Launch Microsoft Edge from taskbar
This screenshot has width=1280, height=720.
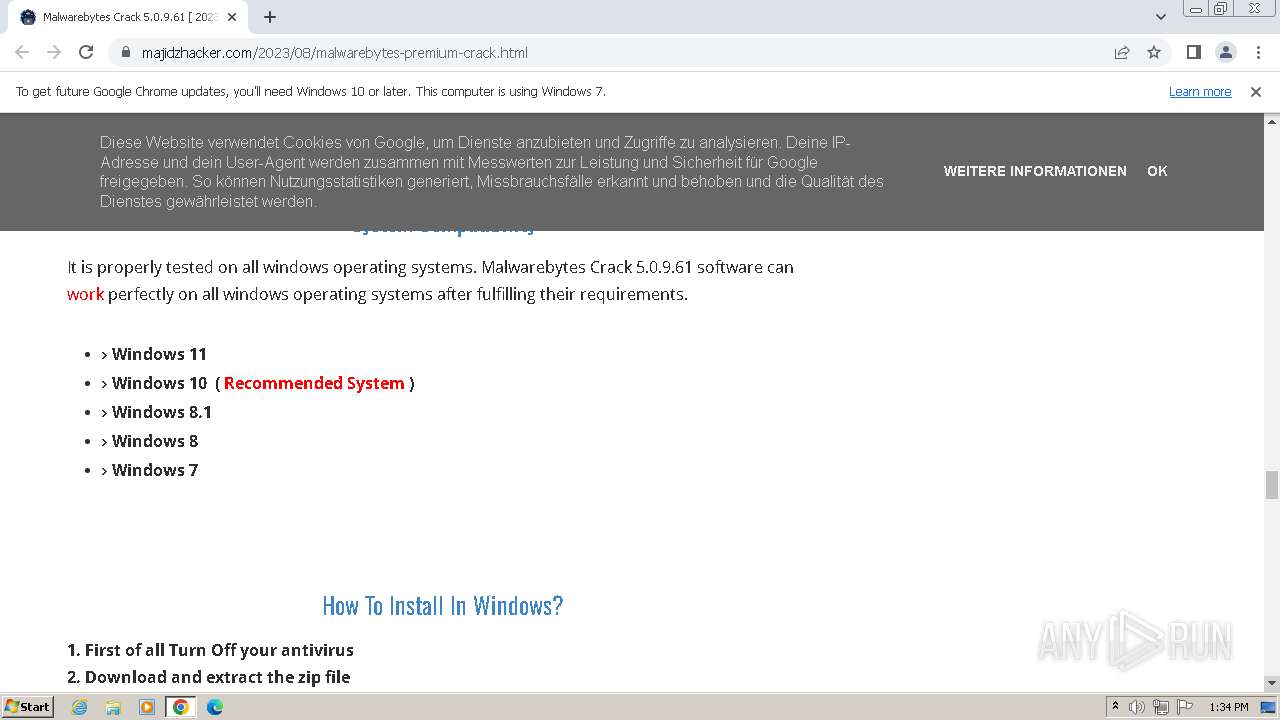point(214,707)
